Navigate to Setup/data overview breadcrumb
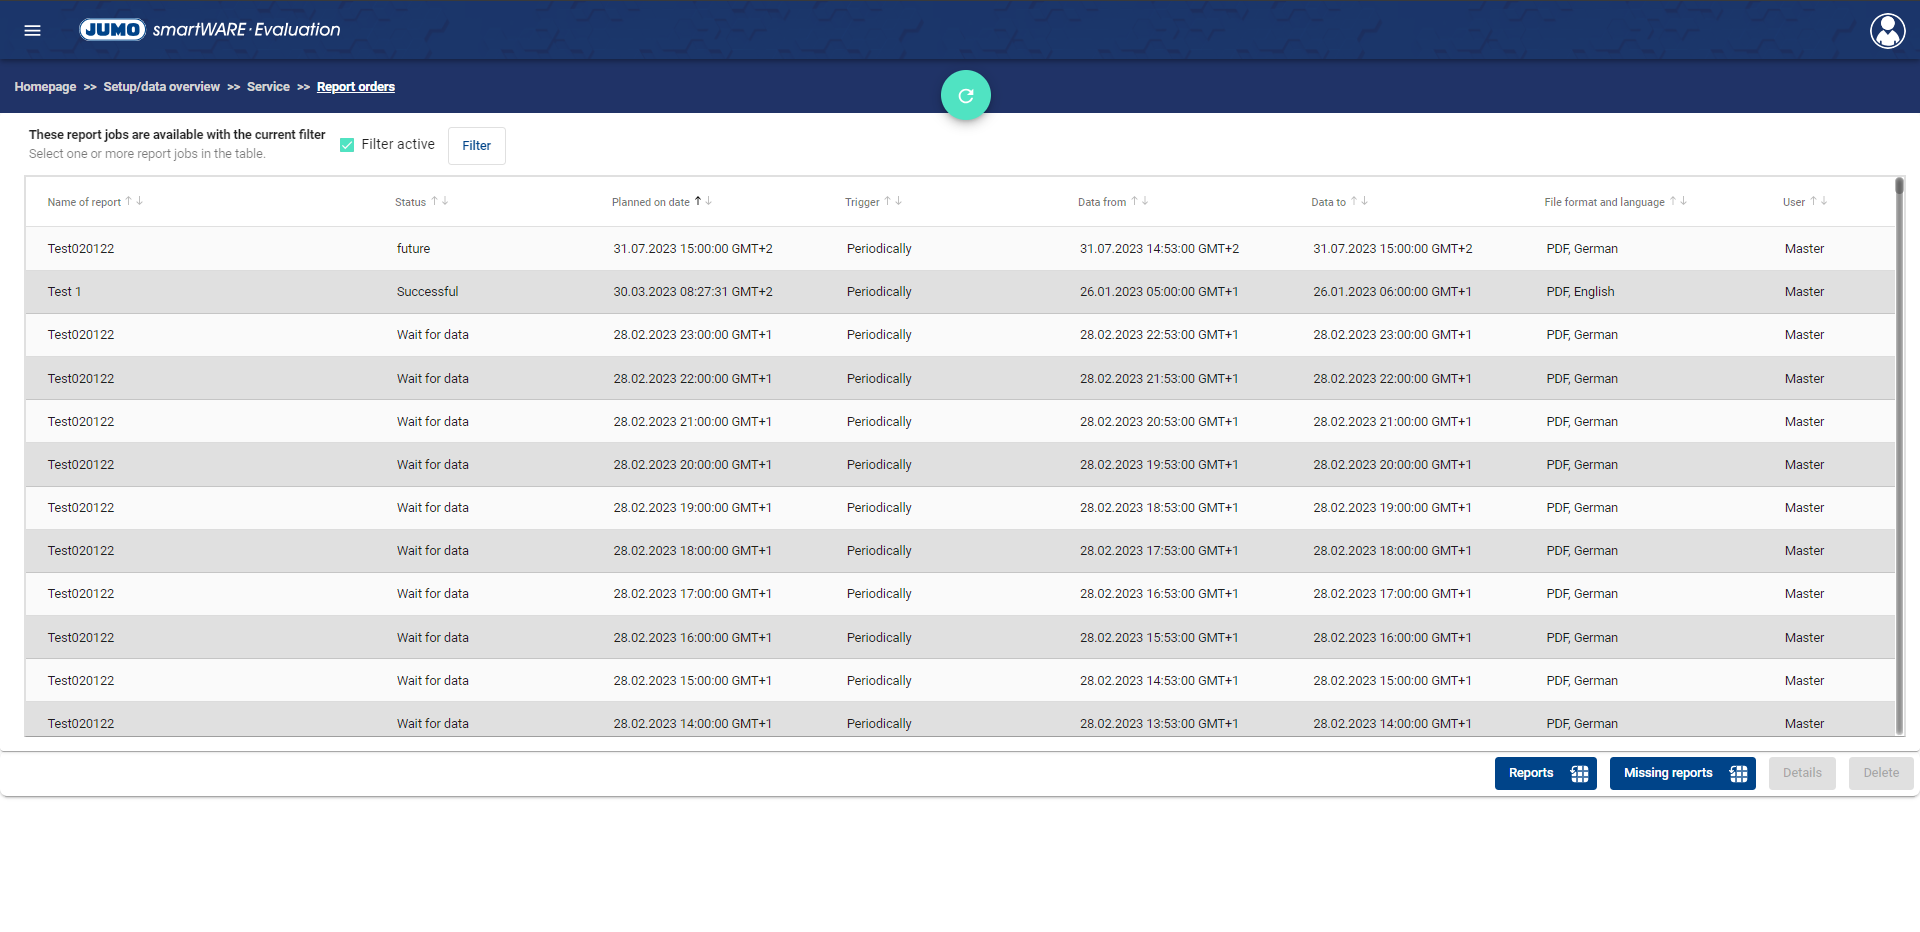Image resolution: width=1920 pixels, height=932 pixels. pos(161,87)
